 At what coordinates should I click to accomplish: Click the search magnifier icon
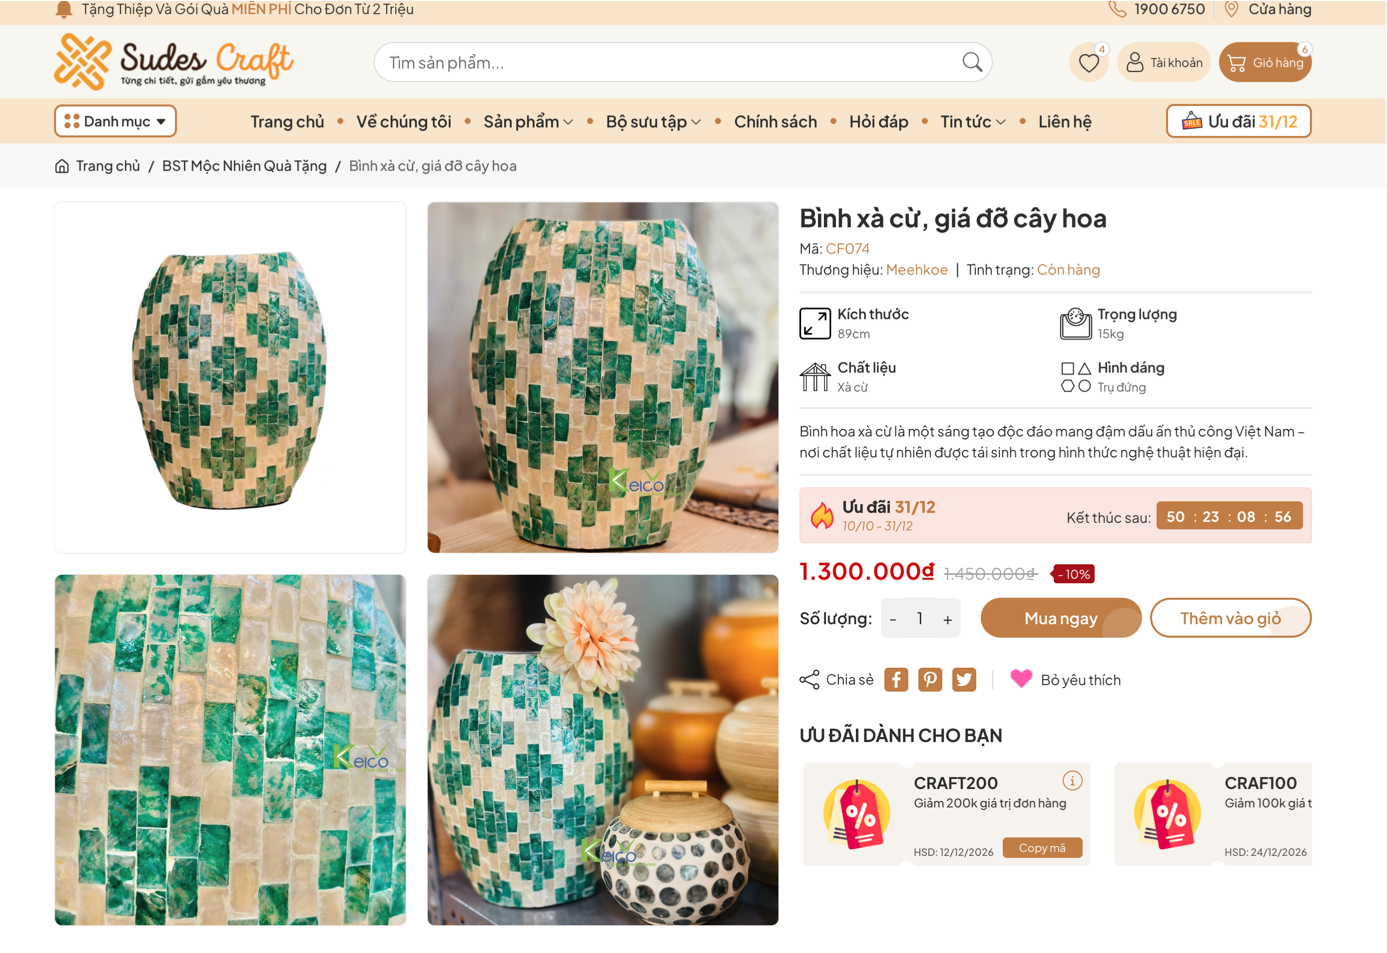pos(972,62)
